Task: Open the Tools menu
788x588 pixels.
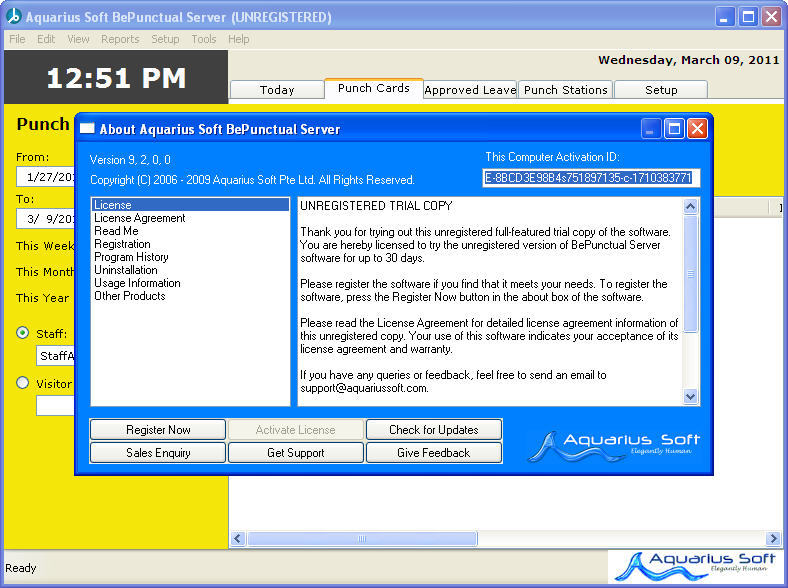Action: (x=204, y=39)
